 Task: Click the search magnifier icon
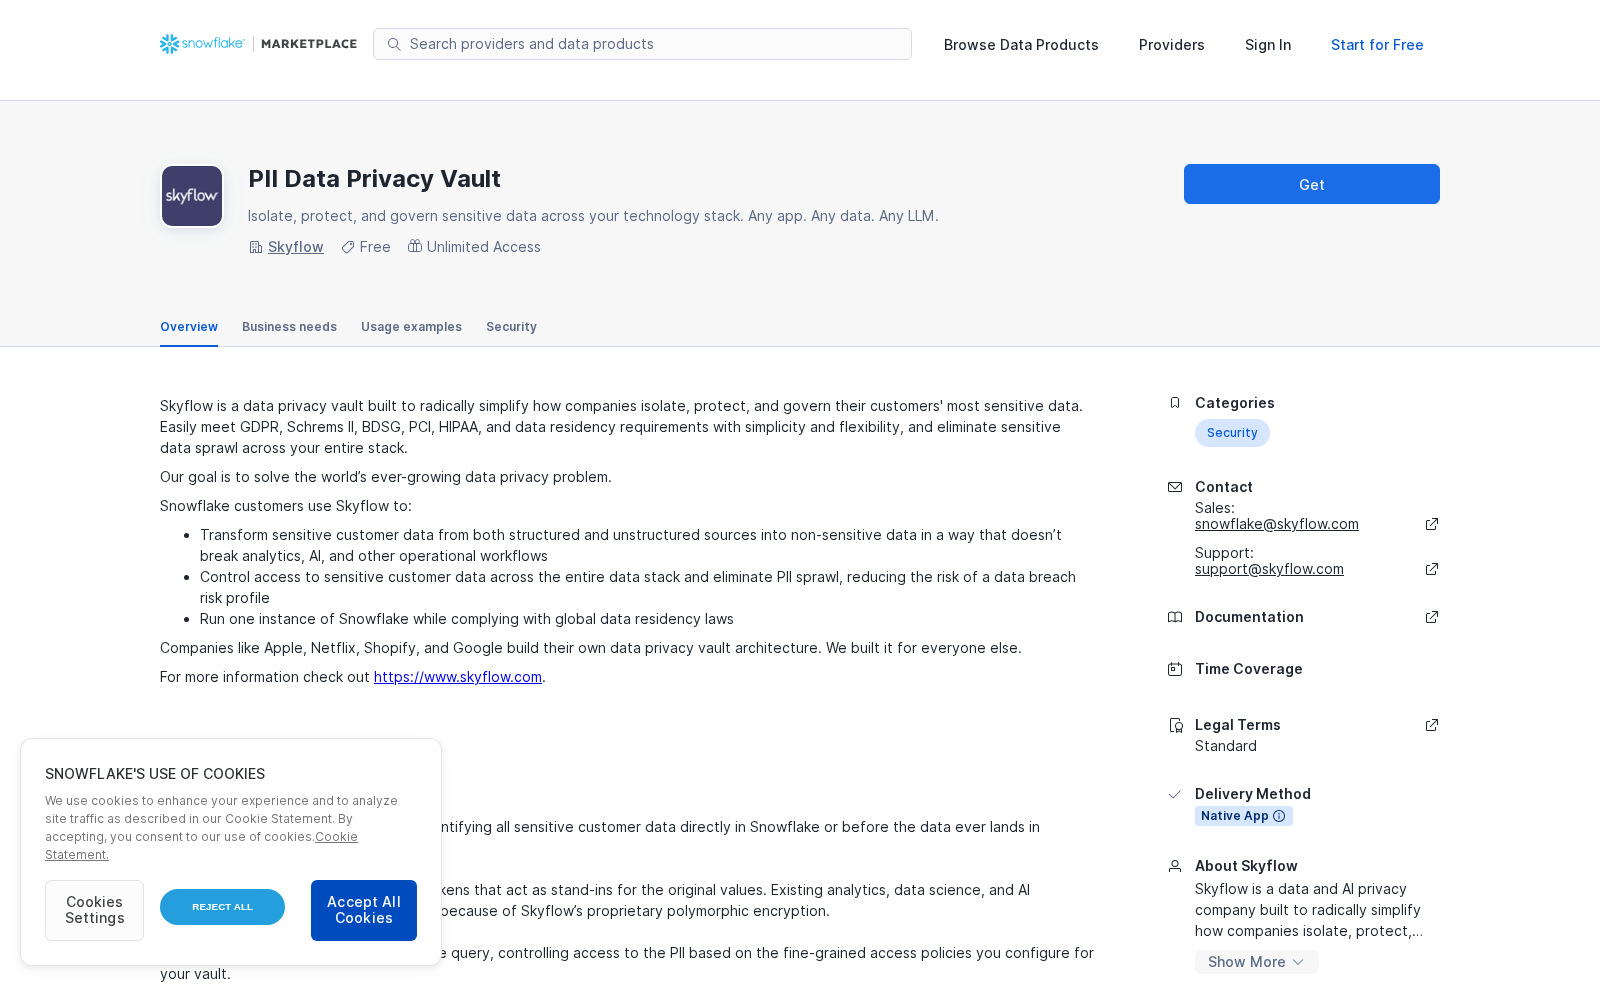tap(394, 44)
